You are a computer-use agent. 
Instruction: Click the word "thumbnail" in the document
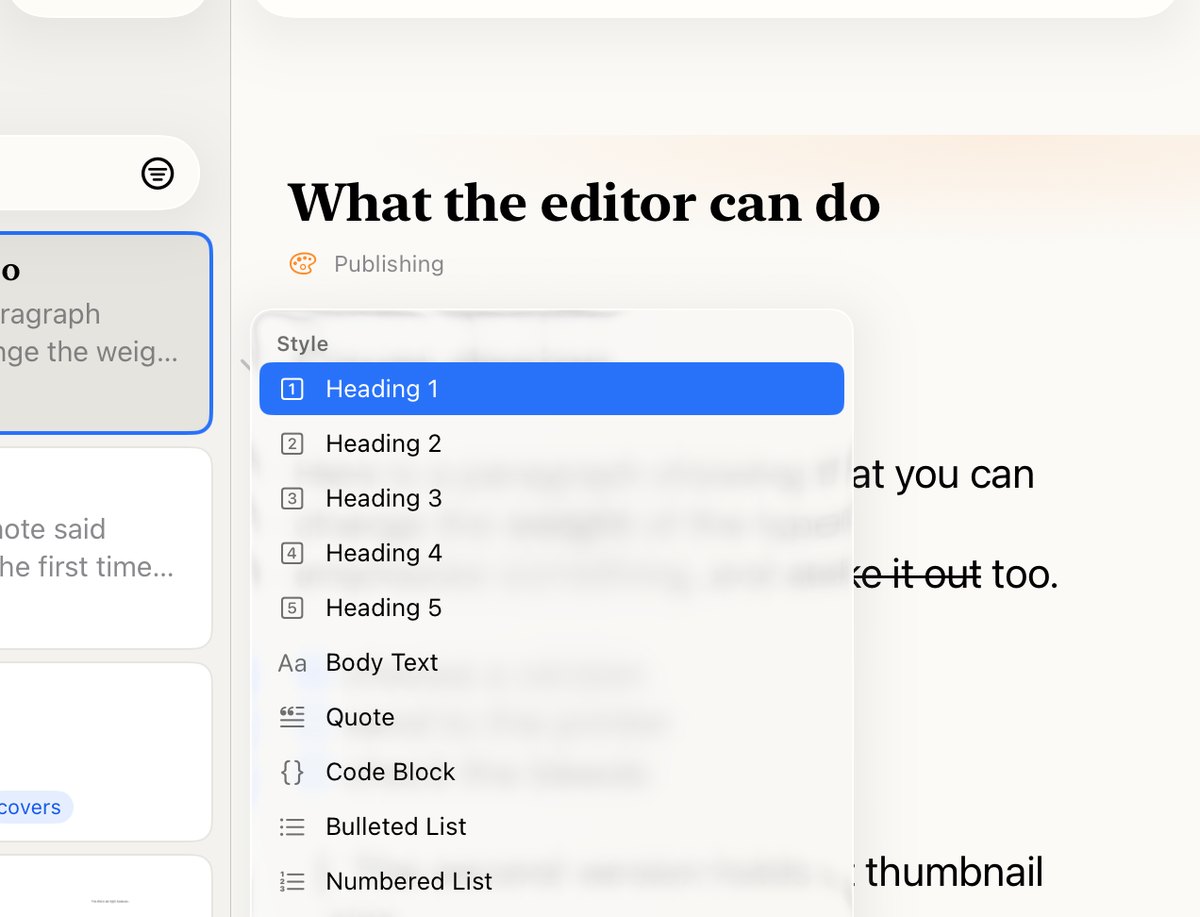click(955, 872)
